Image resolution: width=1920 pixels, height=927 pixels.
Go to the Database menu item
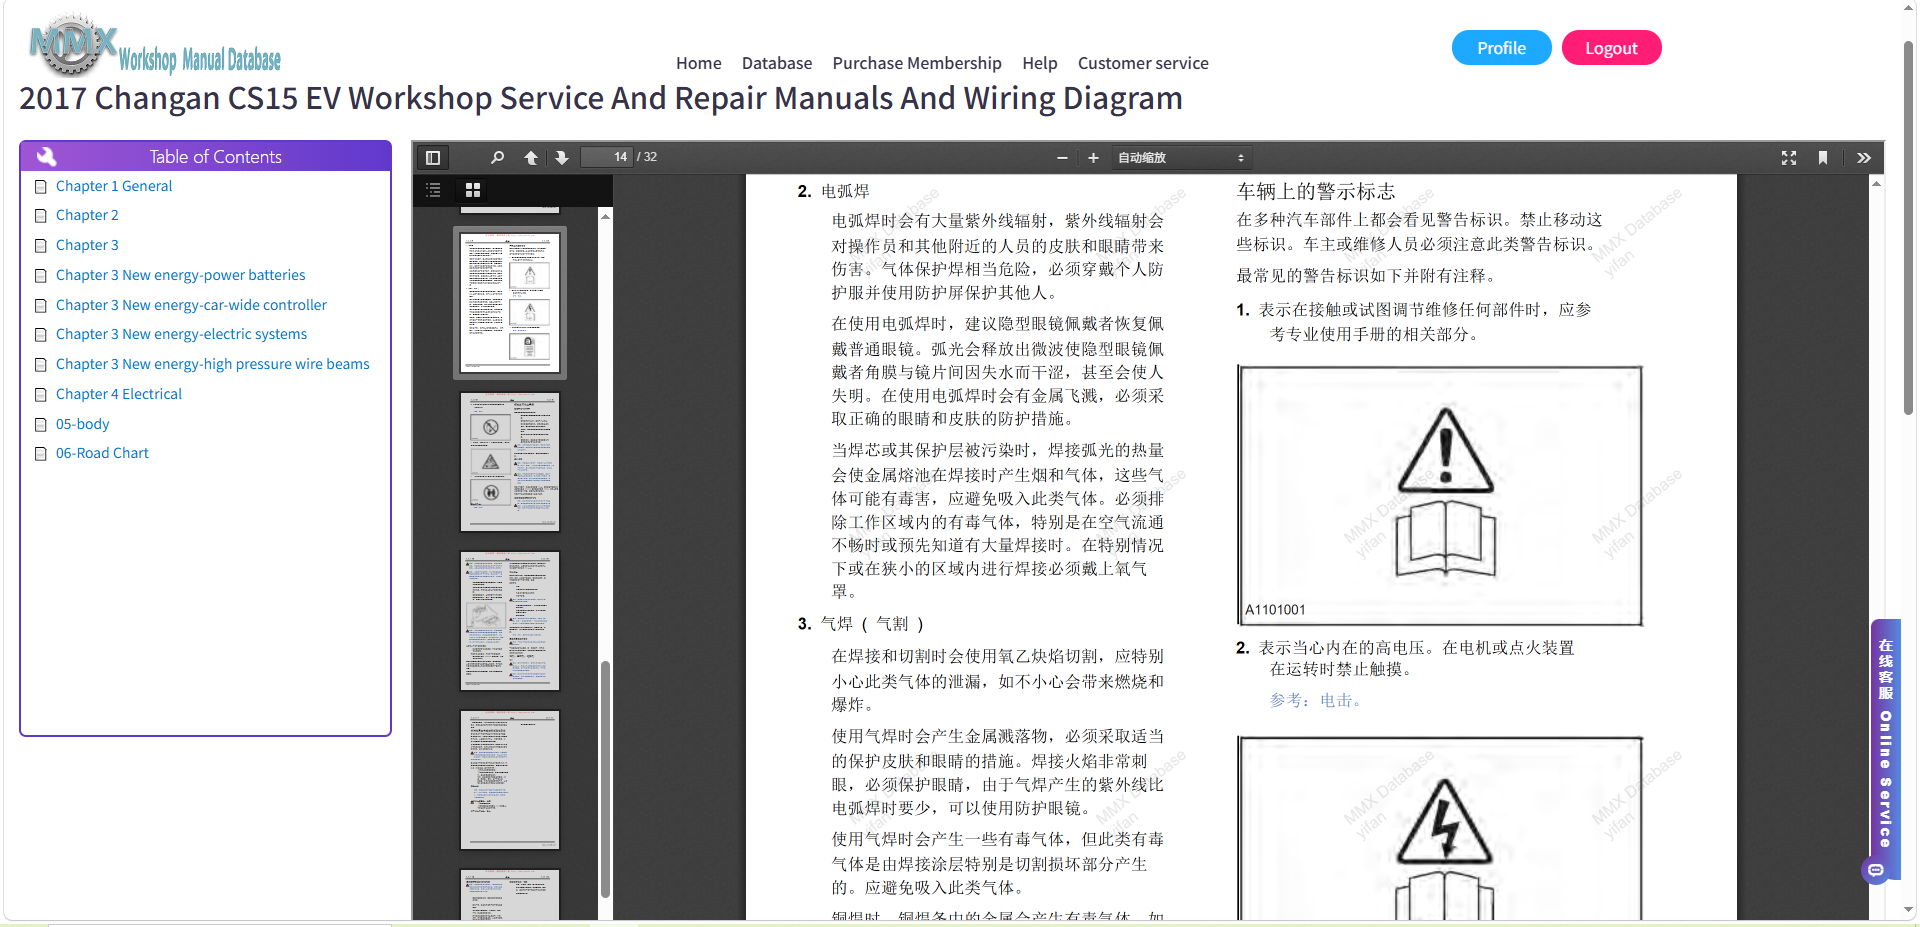[x=777, y=63]
